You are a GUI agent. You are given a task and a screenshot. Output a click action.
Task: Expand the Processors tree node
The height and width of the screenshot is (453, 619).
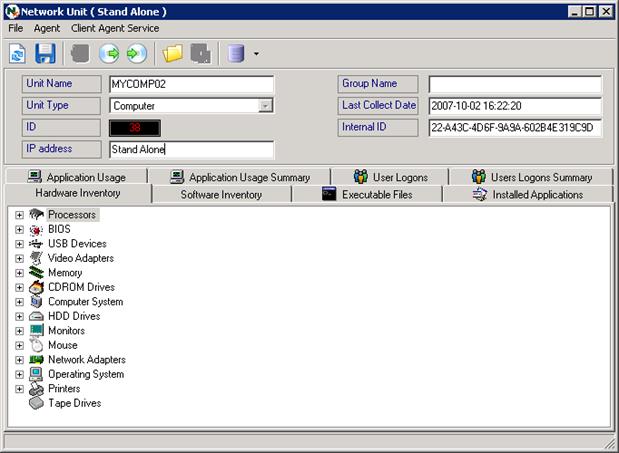19,215
